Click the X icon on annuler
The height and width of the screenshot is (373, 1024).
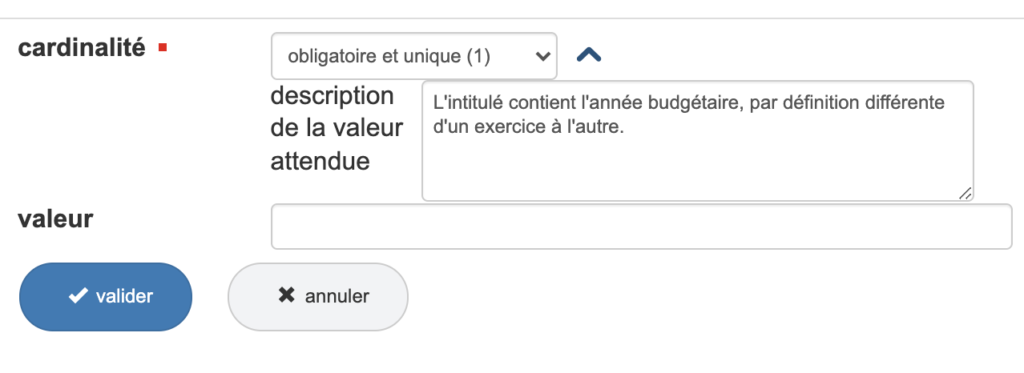[x=286, y=295]
